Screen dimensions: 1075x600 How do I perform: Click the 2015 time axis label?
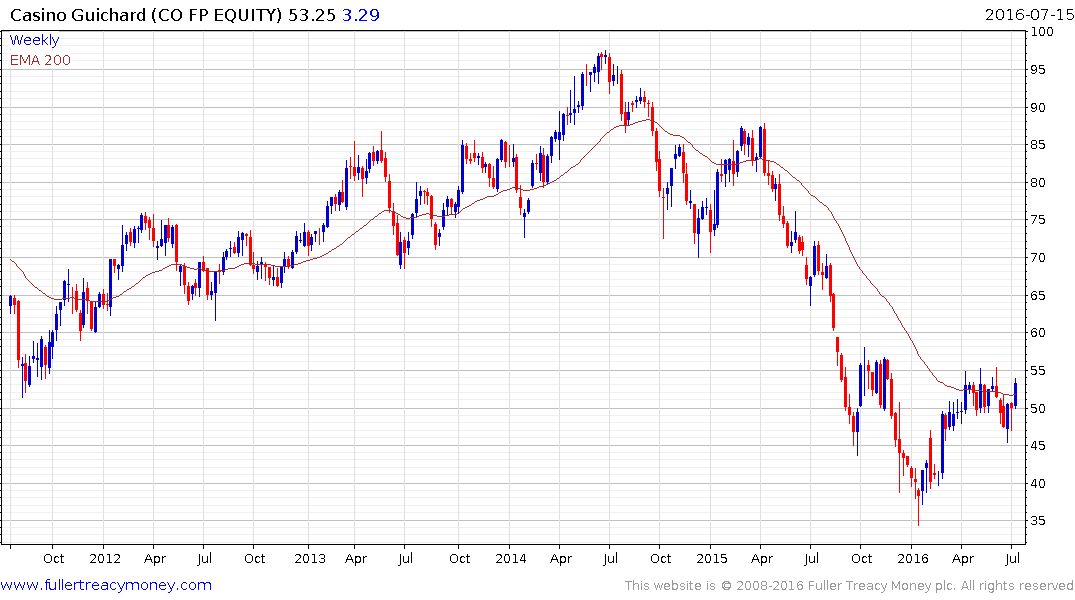tap(712, 558)
